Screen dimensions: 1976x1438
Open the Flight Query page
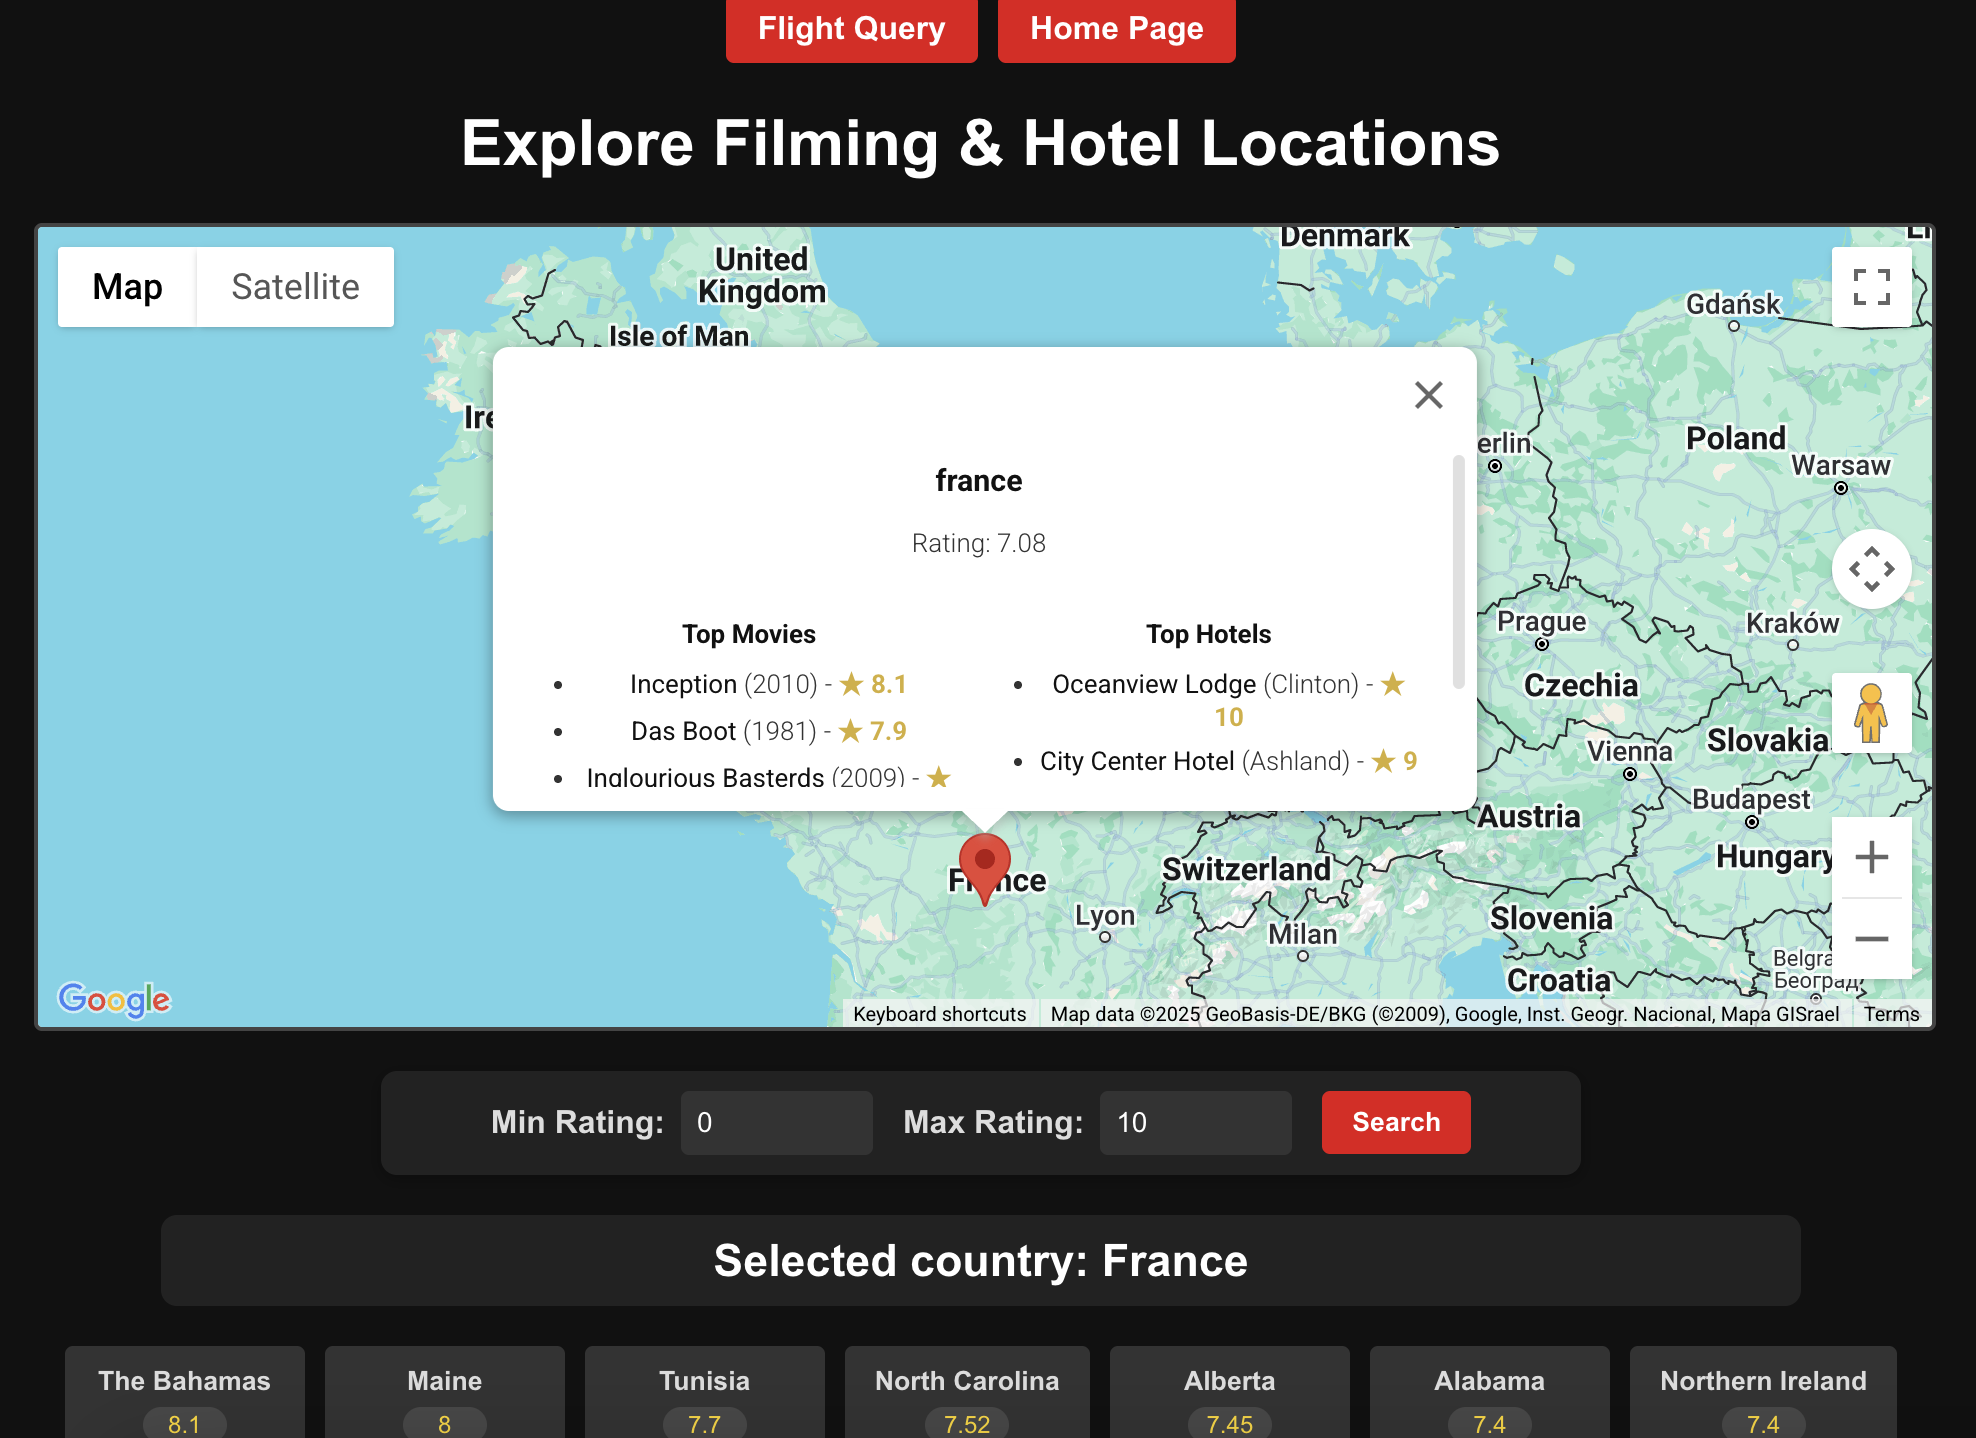tap(851, 29)
